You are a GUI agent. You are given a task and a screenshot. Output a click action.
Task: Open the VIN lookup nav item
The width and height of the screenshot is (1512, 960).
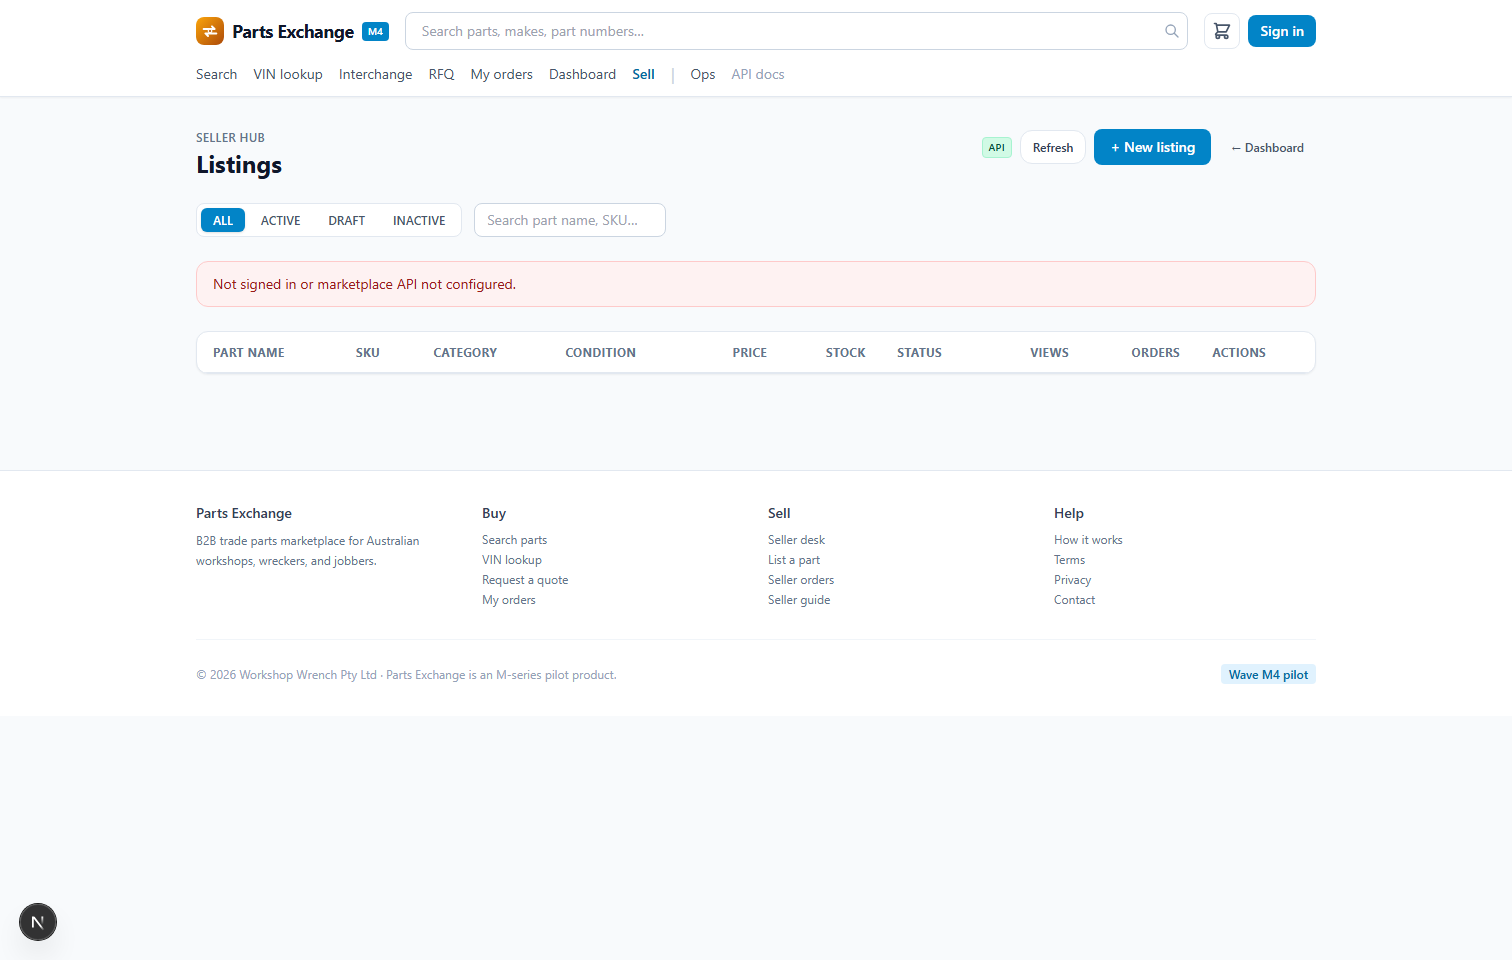pyautogui.click(x=288, y=74)
